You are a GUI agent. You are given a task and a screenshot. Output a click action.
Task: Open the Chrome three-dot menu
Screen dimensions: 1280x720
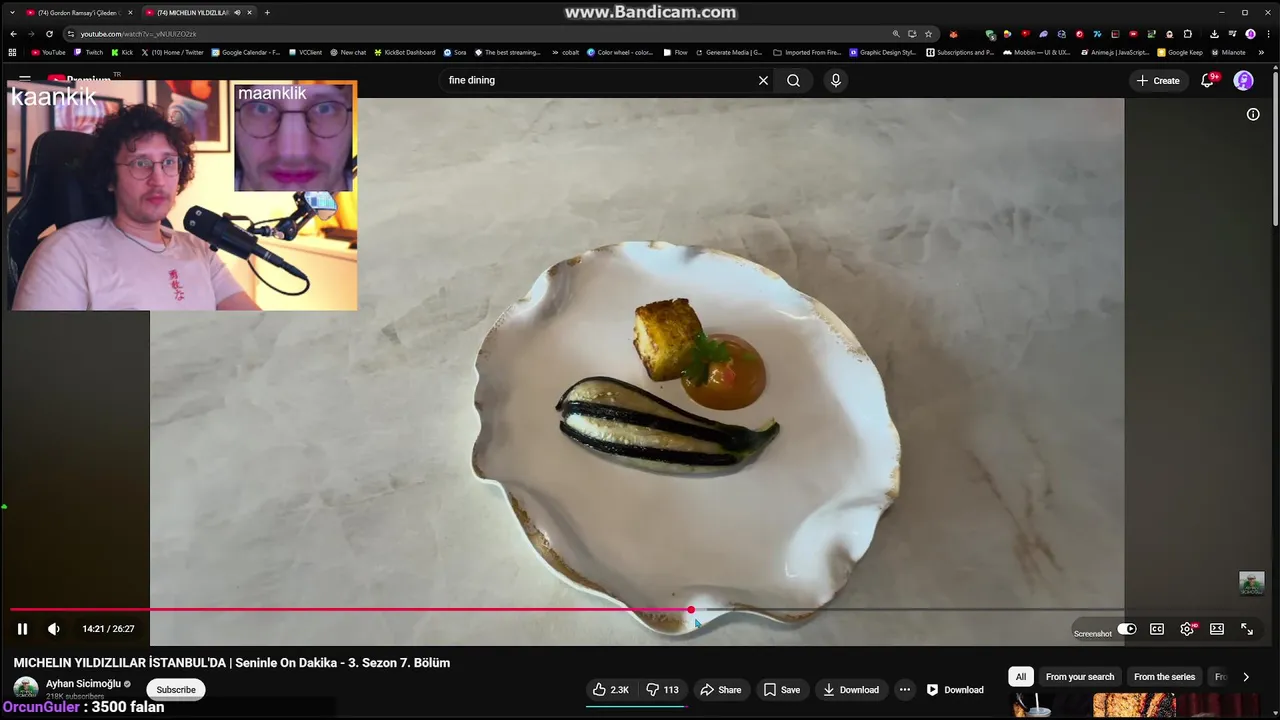(1268, 34)
